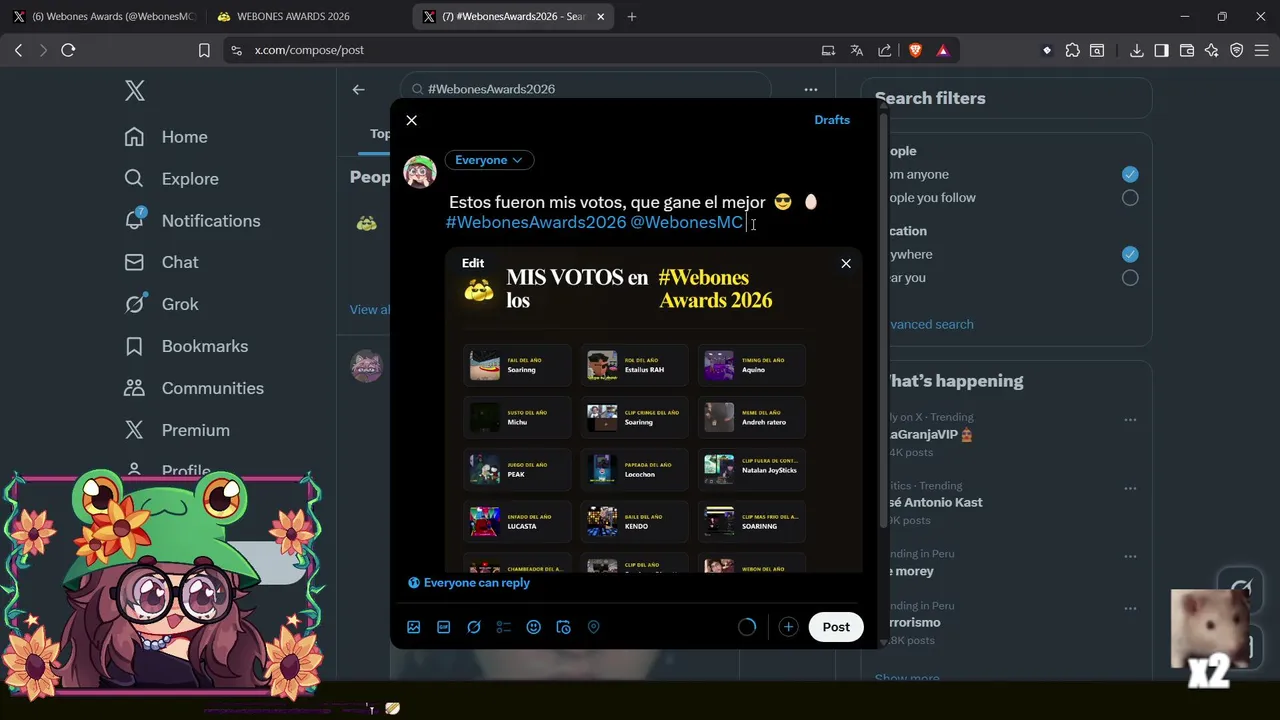
Task: Open the Explore search icon in sidebar
Action: [x=134, y=179]
